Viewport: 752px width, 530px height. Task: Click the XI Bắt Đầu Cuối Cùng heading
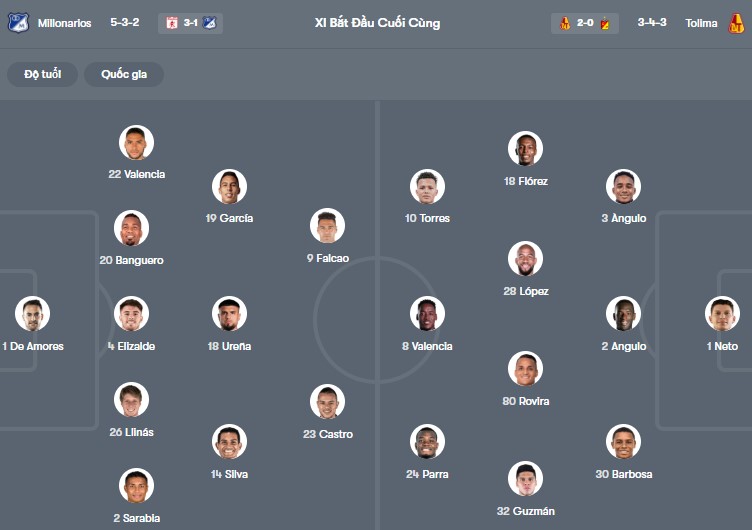pos(377,23)
